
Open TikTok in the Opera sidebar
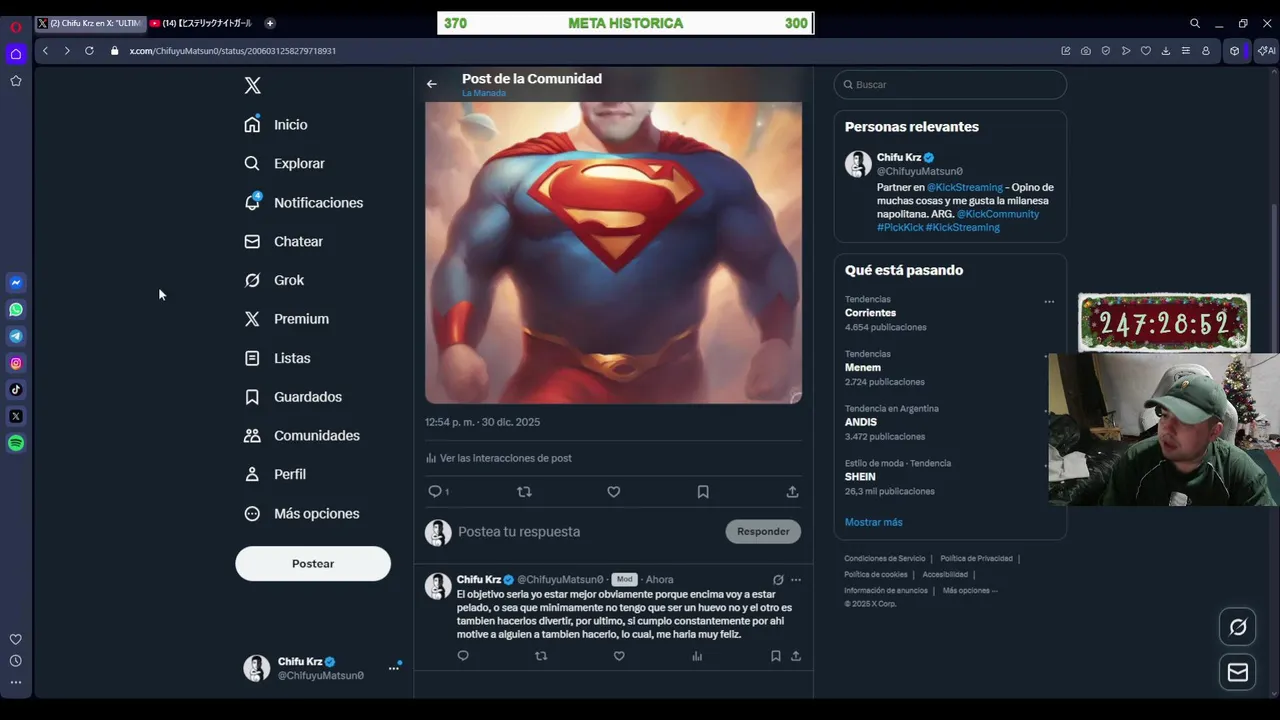[16, 390]
